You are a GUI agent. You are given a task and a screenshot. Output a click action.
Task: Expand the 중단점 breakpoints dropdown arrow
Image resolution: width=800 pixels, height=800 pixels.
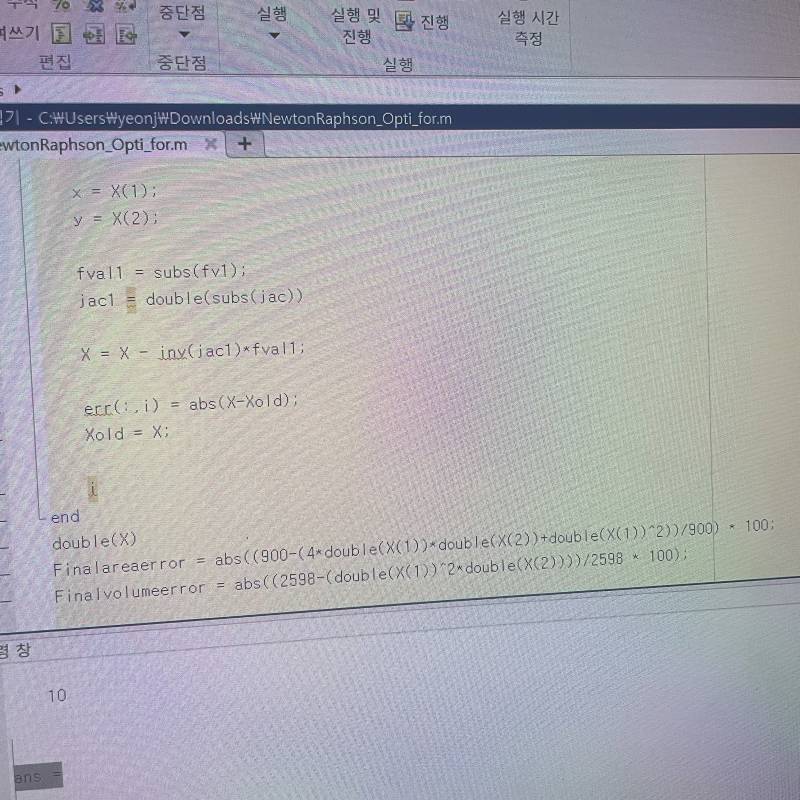click(183, 37)
